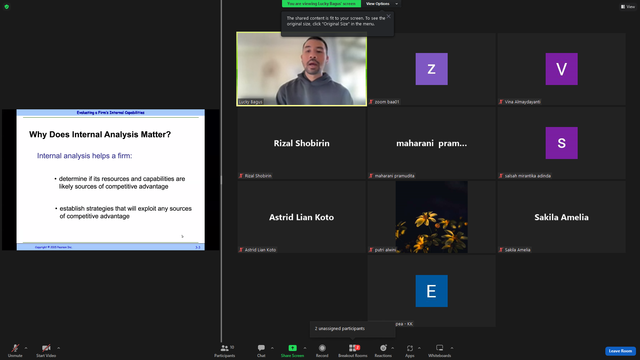Open the Participants panel
This screenshot has width=640, height=360.
point(224,350)
